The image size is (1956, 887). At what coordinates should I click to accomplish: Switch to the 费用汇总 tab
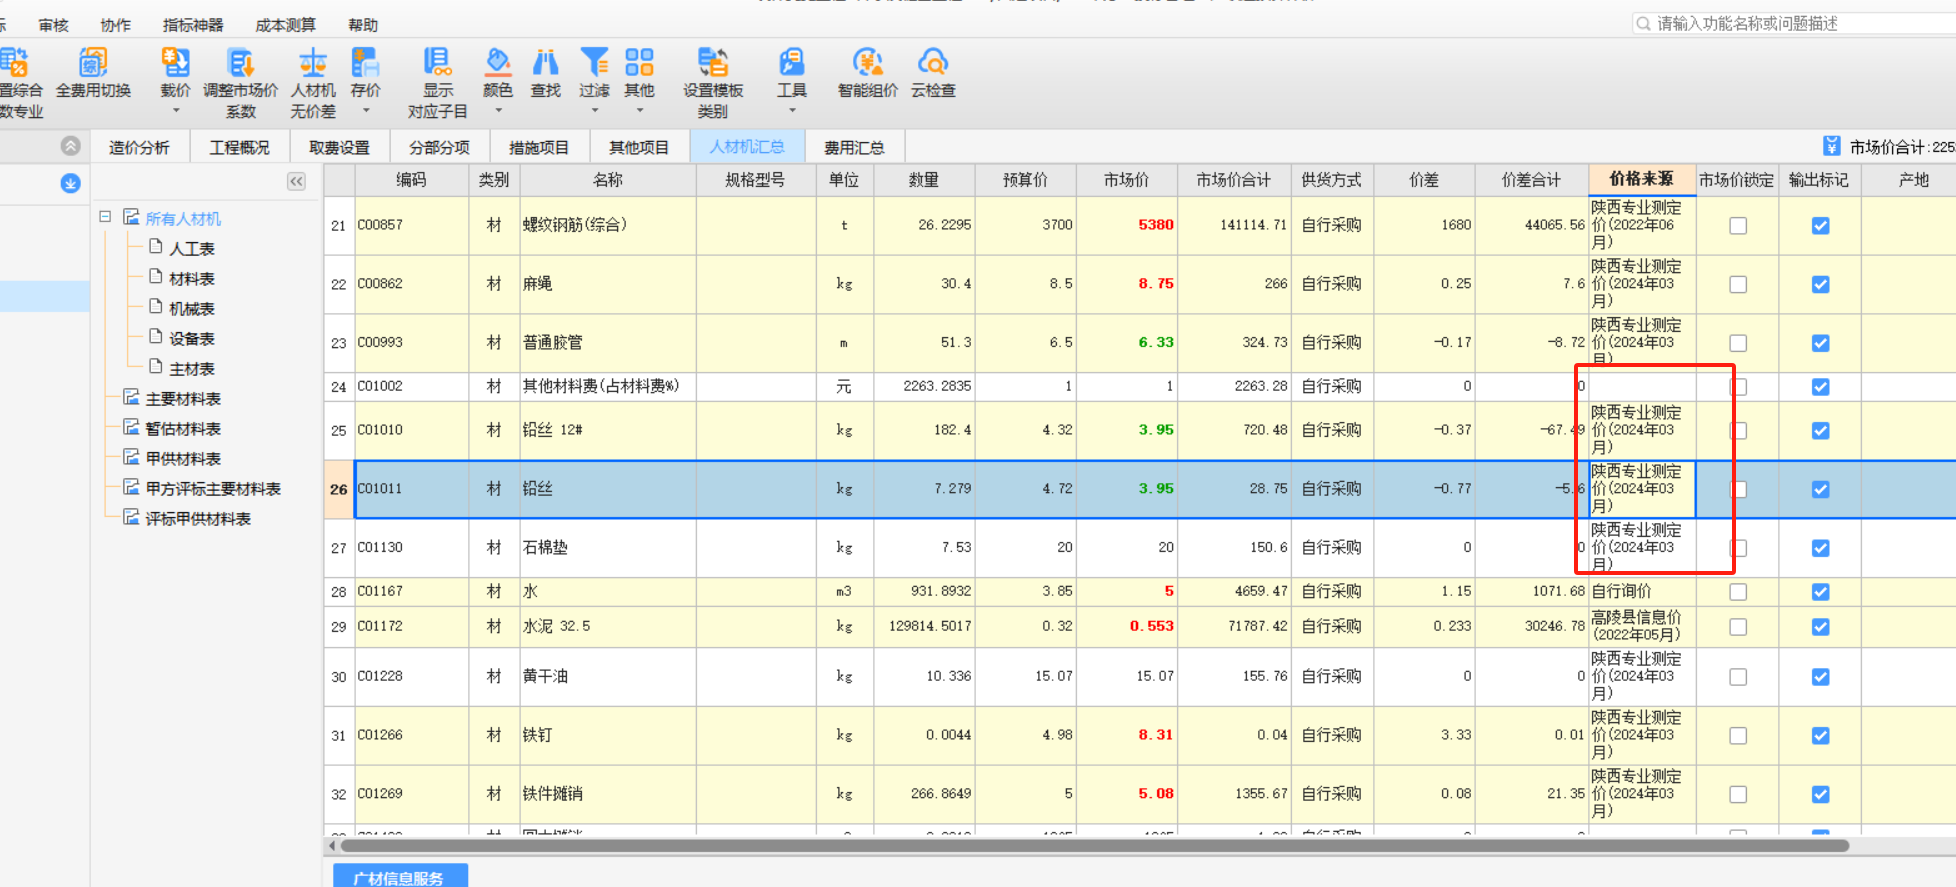(854, 147)
